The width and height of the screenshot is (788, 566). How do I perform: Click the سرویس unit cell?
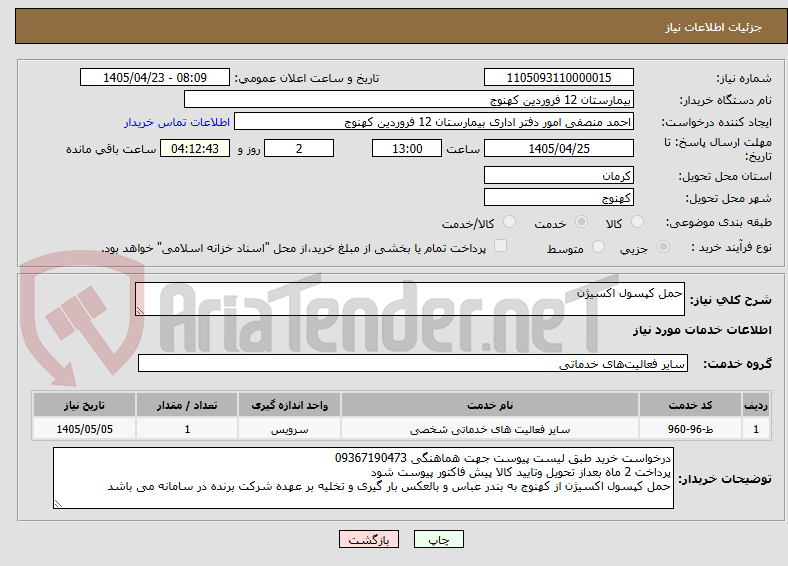coord(289,429)
